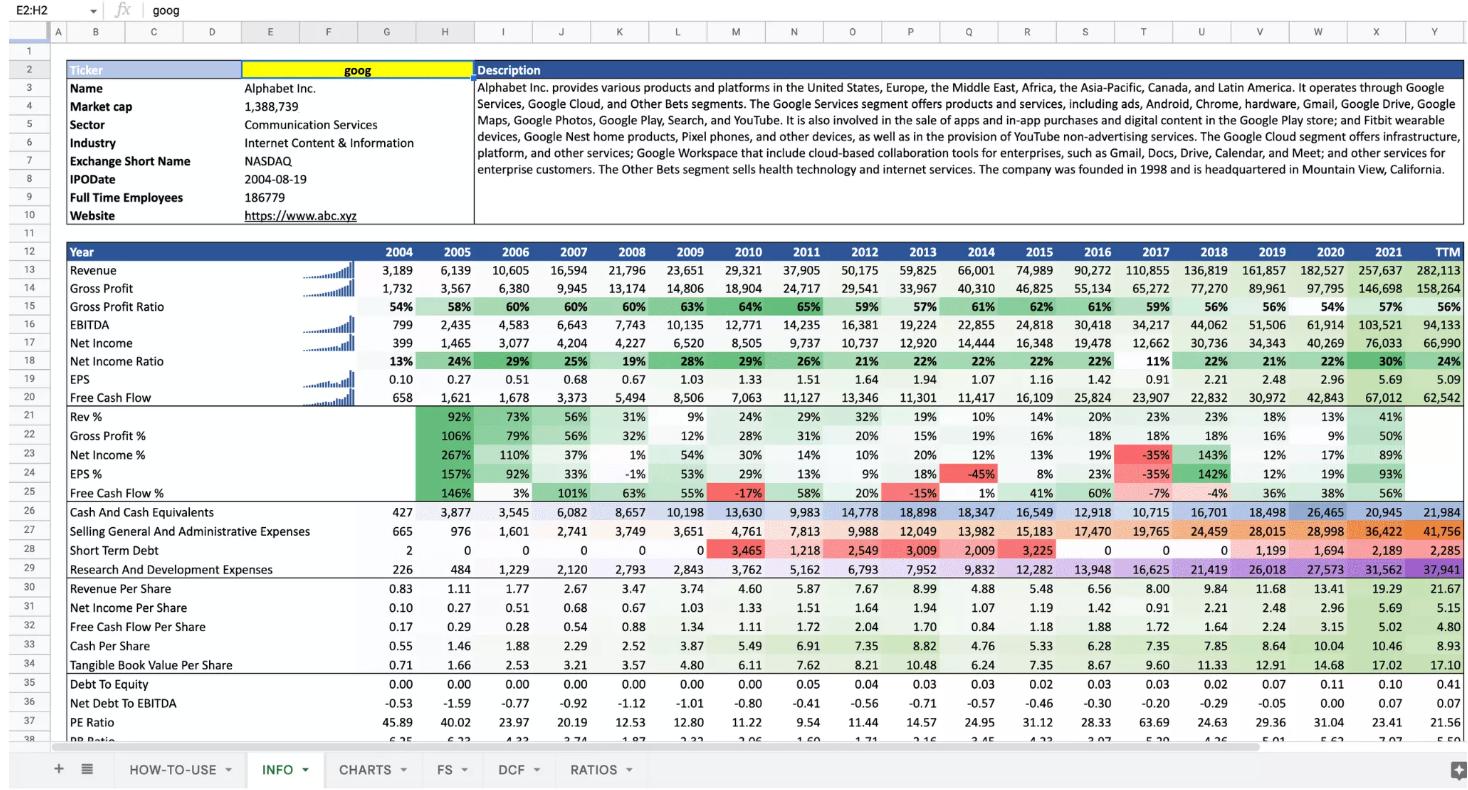1468x790 pixels.
Task: Select the Alphabet Inc. name cell
Action: click(280, 89)
